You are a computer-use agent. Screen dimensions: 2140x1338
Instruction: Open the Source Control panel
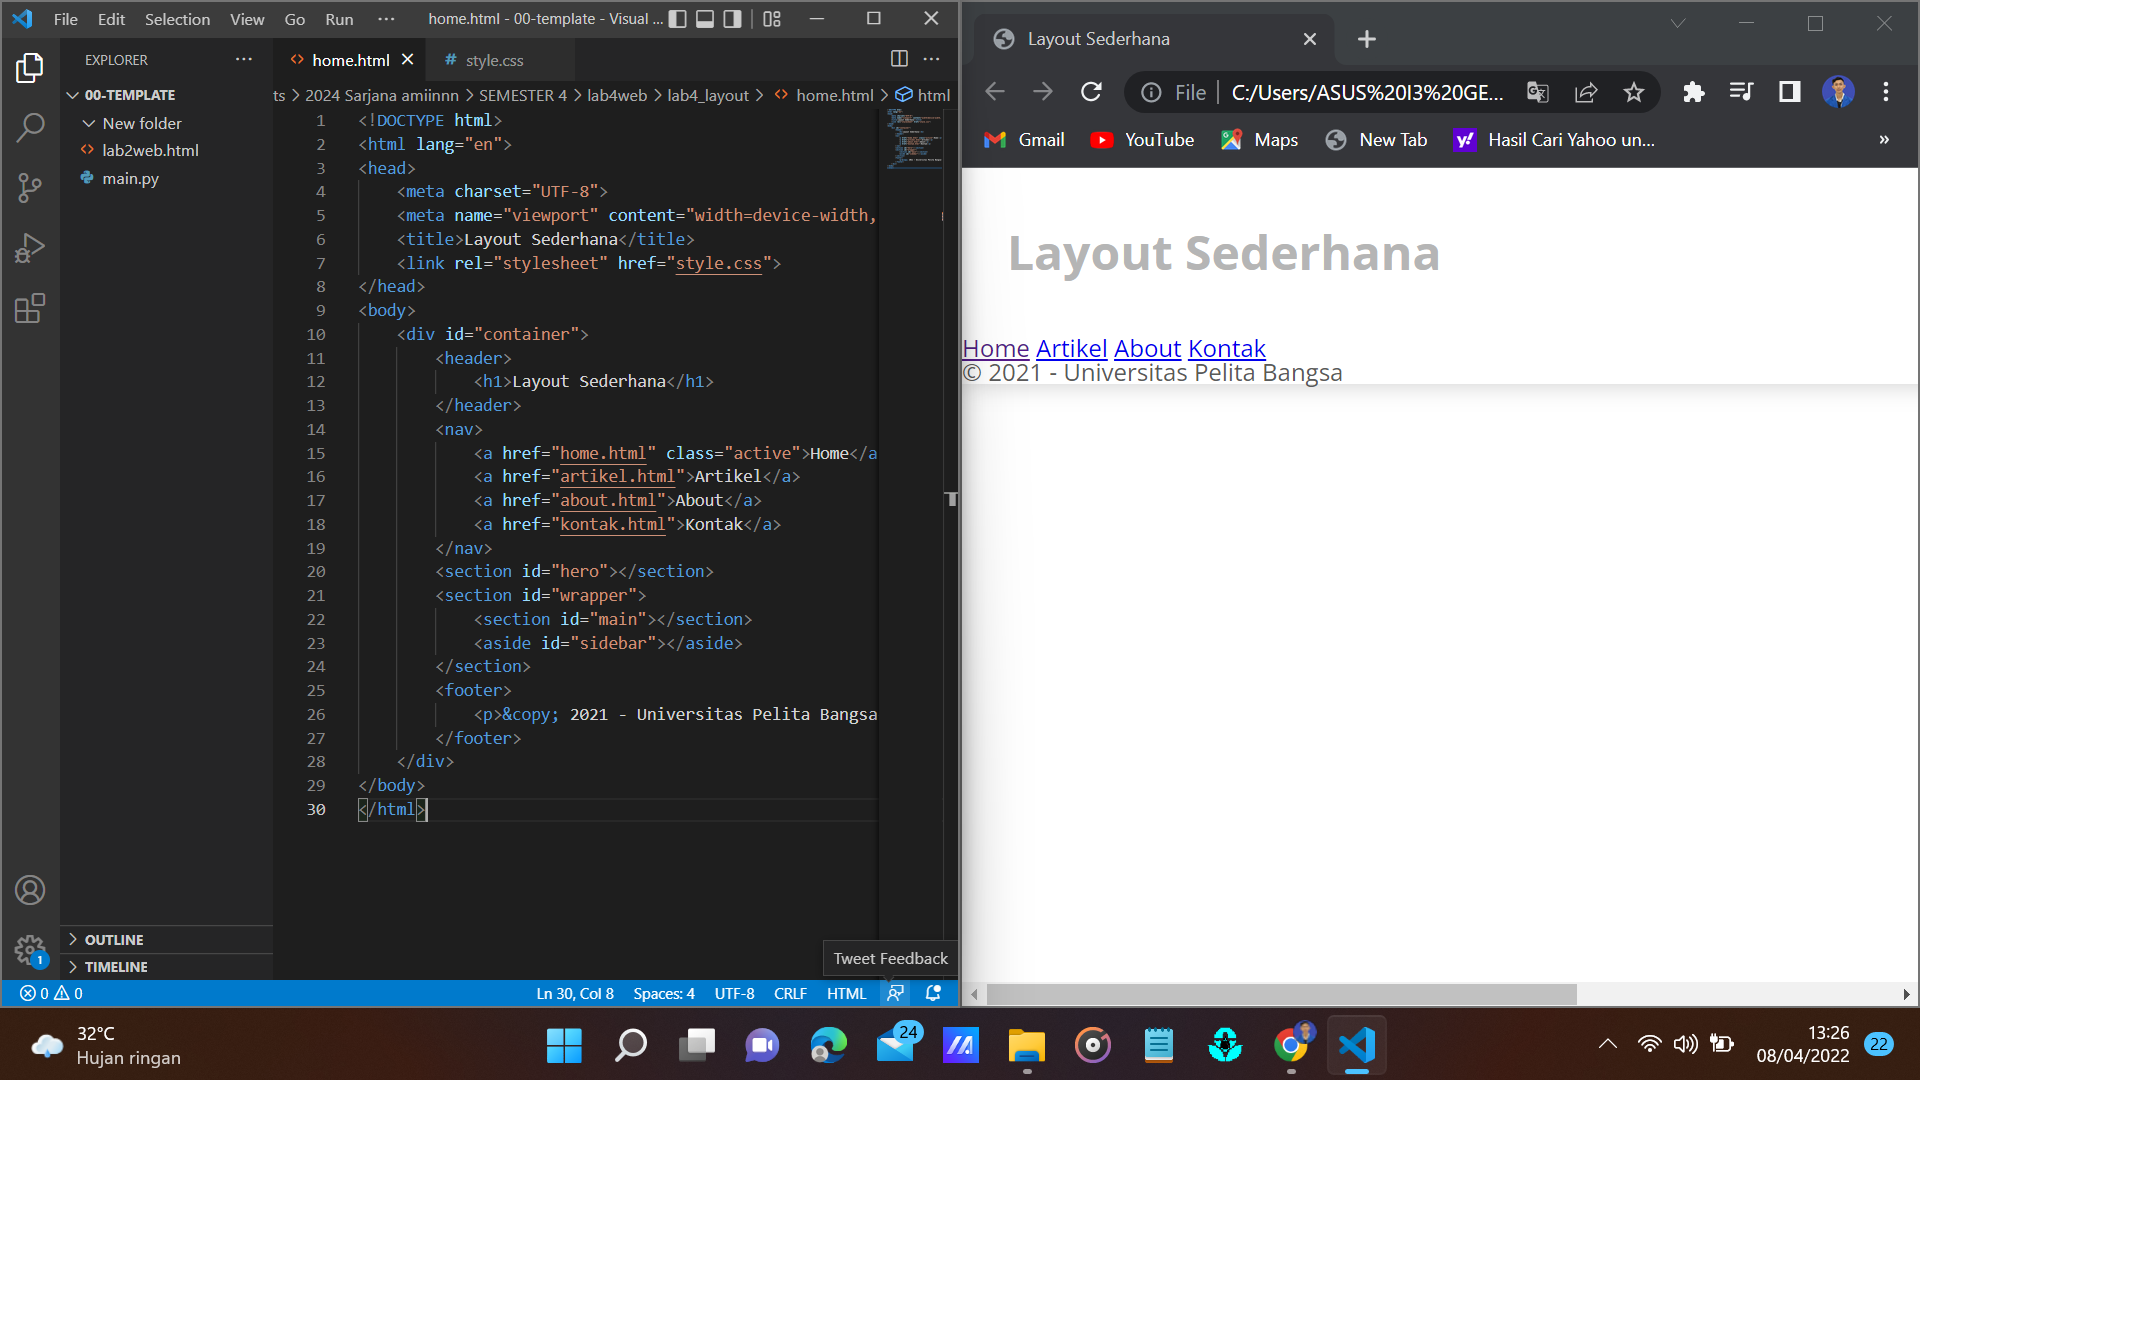(x=30, y=188)
